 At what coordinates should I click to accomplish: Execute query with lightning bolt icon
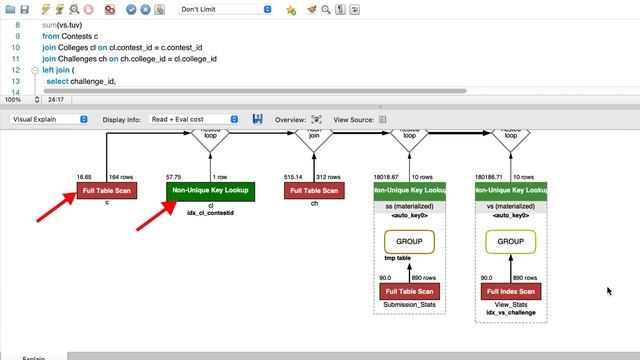tap(45, 9)
